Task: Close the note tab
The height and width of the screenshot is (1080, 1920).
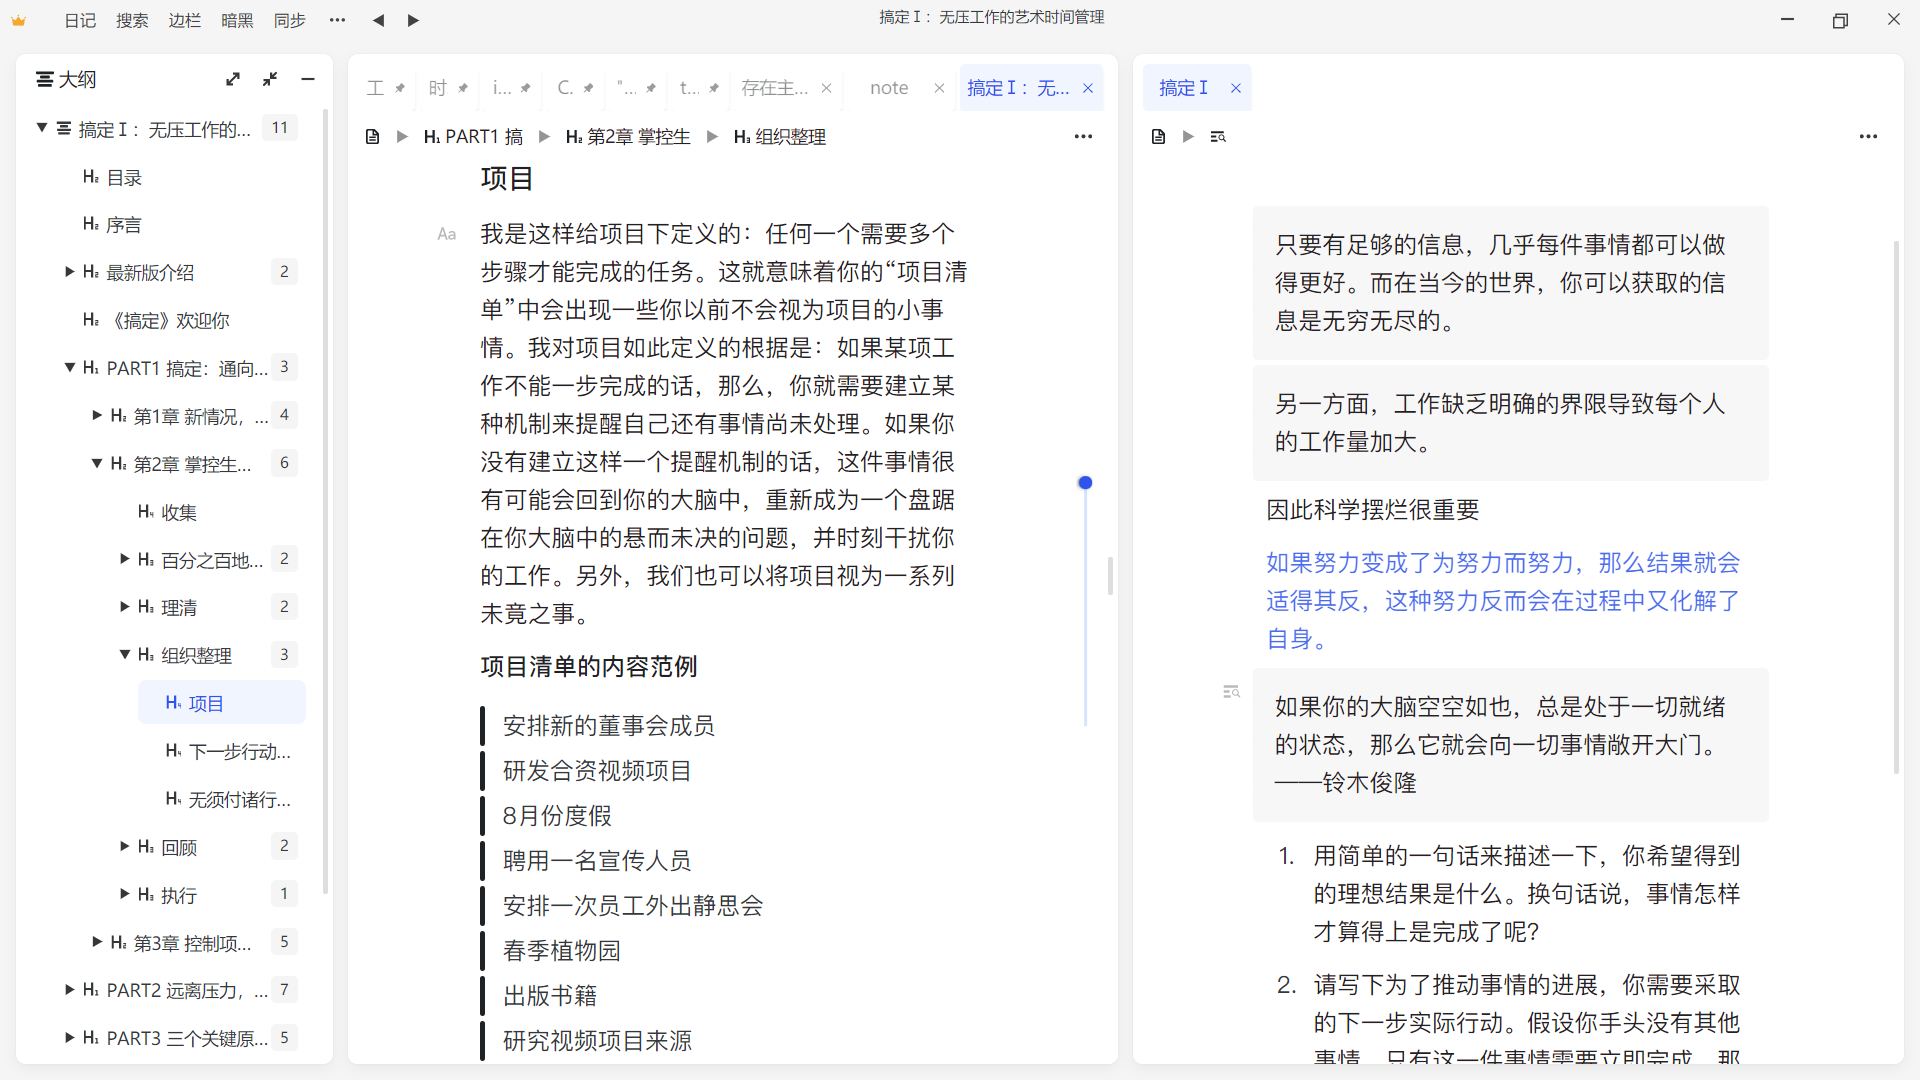Action: coord(939,88)
